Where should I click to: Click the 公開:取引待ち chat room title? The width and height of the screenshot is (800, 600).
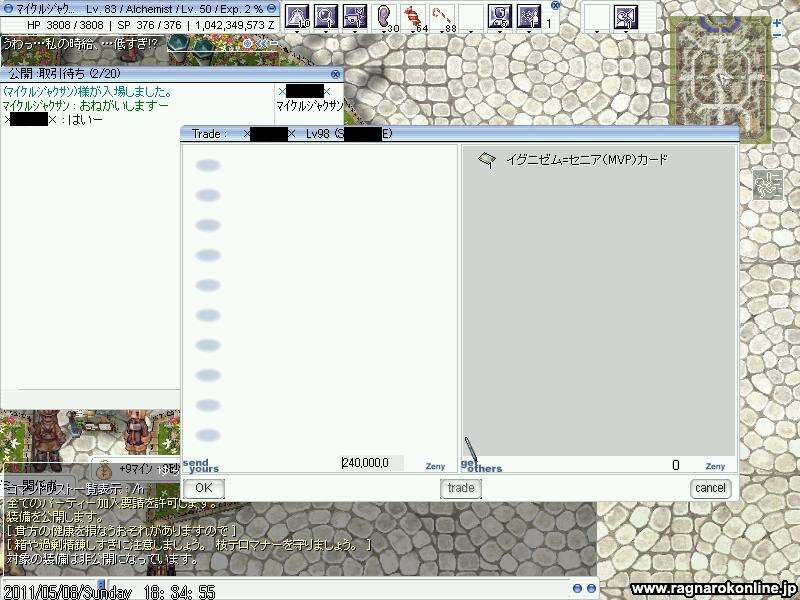click(x=65, y=74)
